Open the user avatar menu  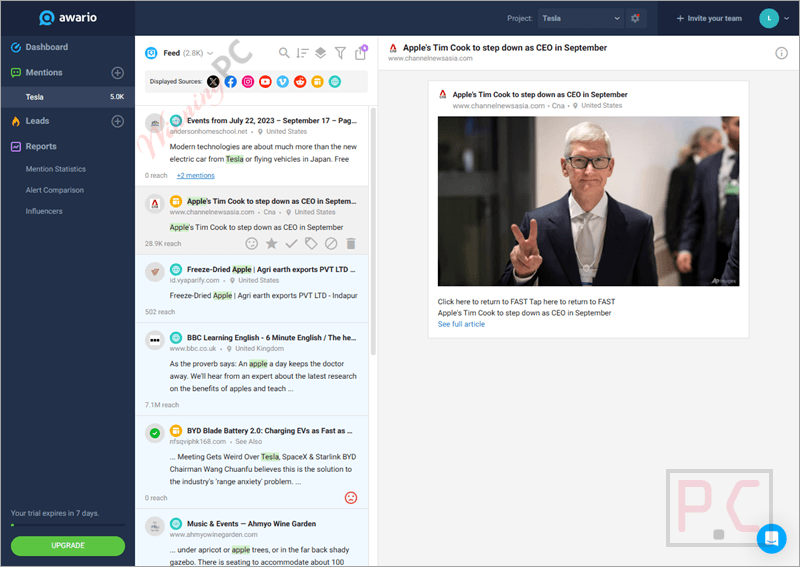pyautogui.click(x=769, y=18)
